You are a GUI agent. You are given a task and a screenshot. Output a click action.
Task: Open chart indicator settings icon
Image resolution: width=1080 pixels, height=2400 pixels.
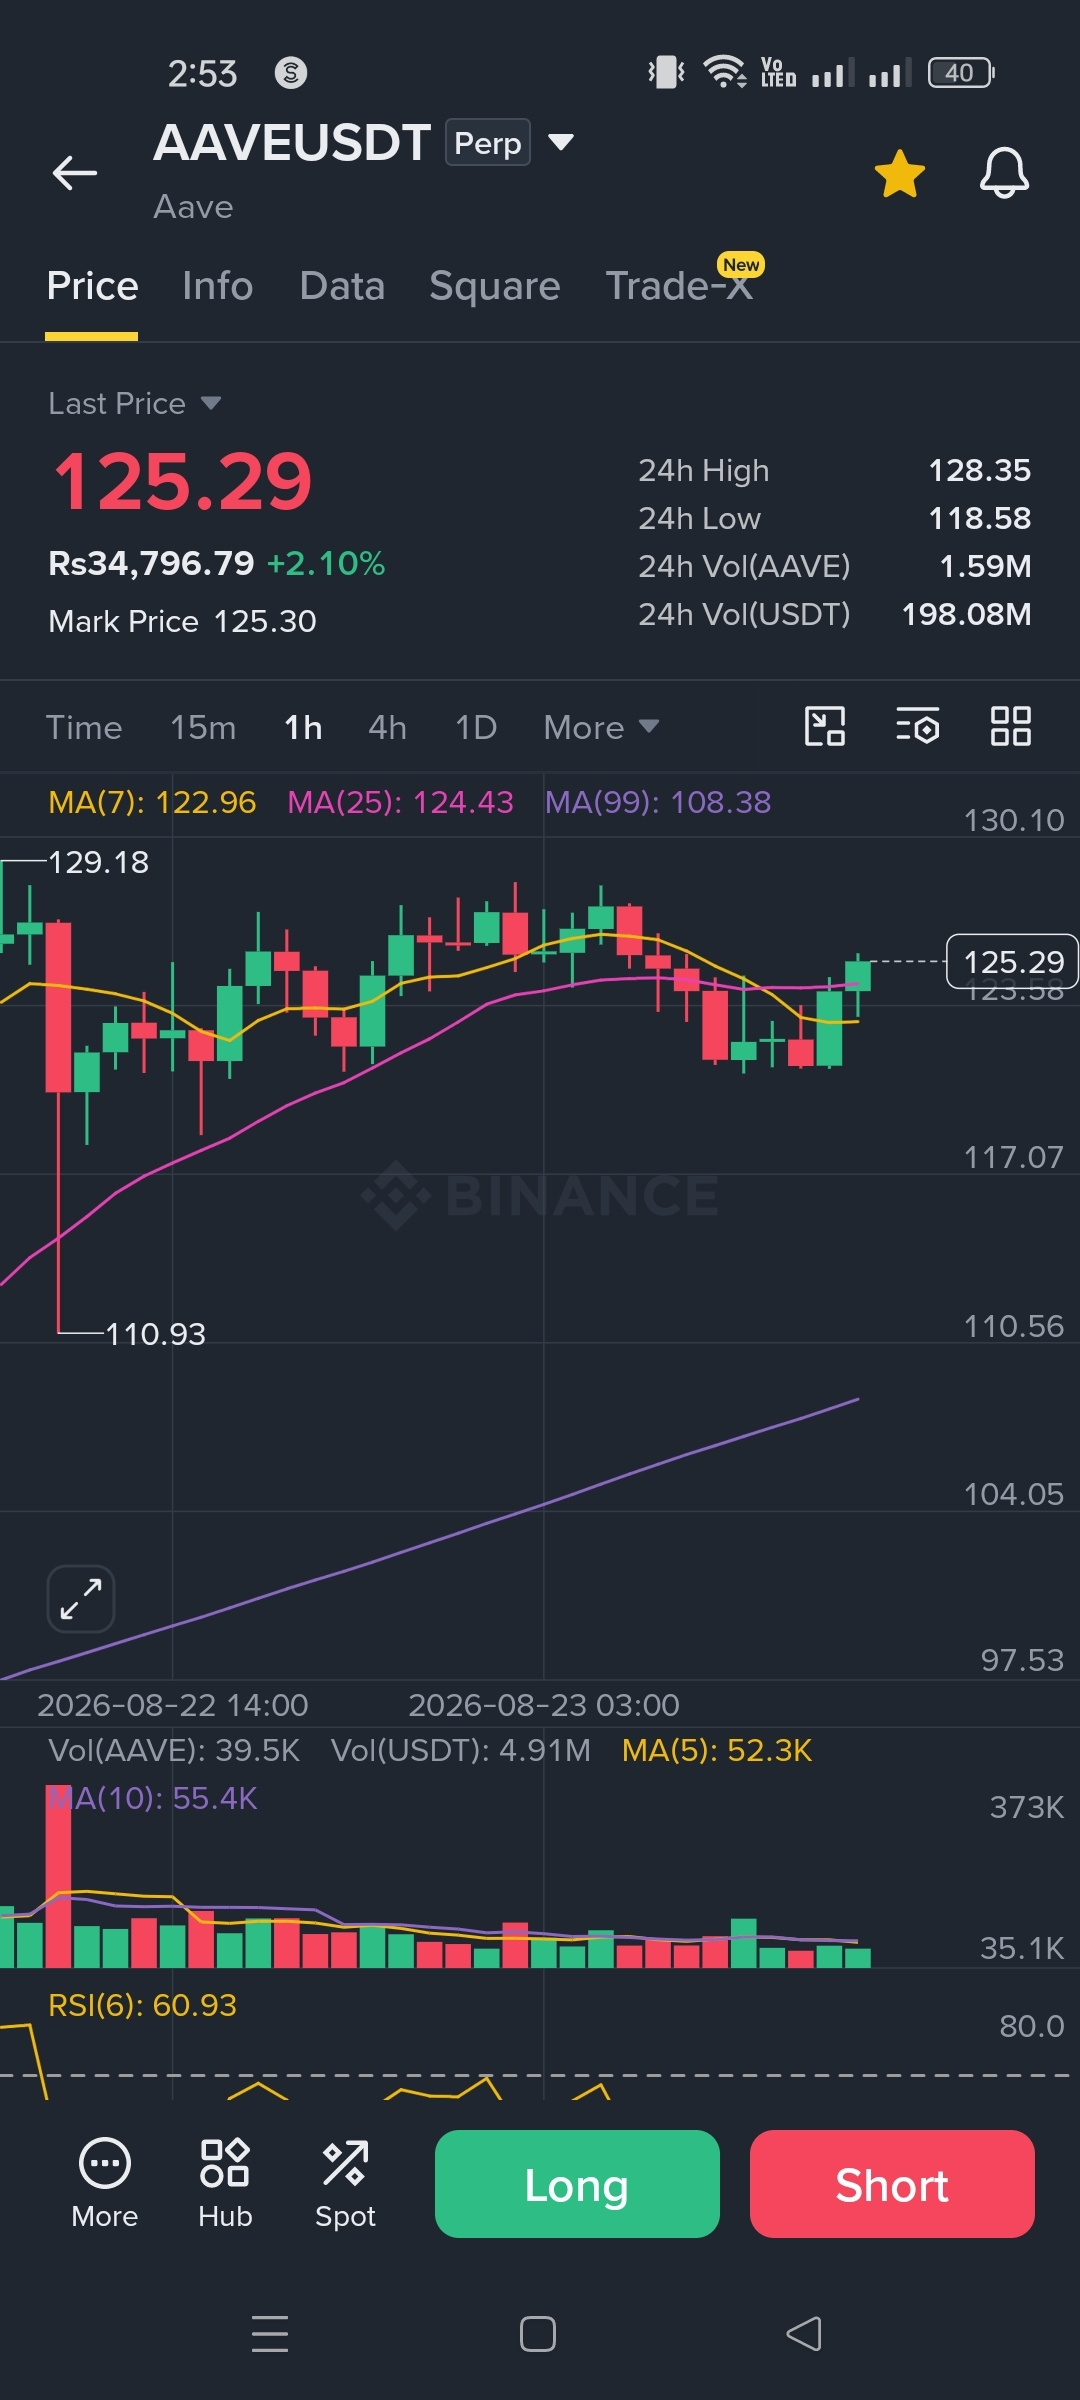coord(917,726)
